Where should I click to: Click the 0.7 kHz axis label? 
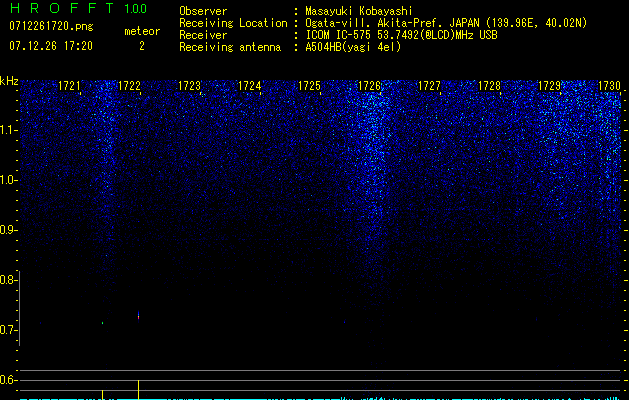coord(8,330)
